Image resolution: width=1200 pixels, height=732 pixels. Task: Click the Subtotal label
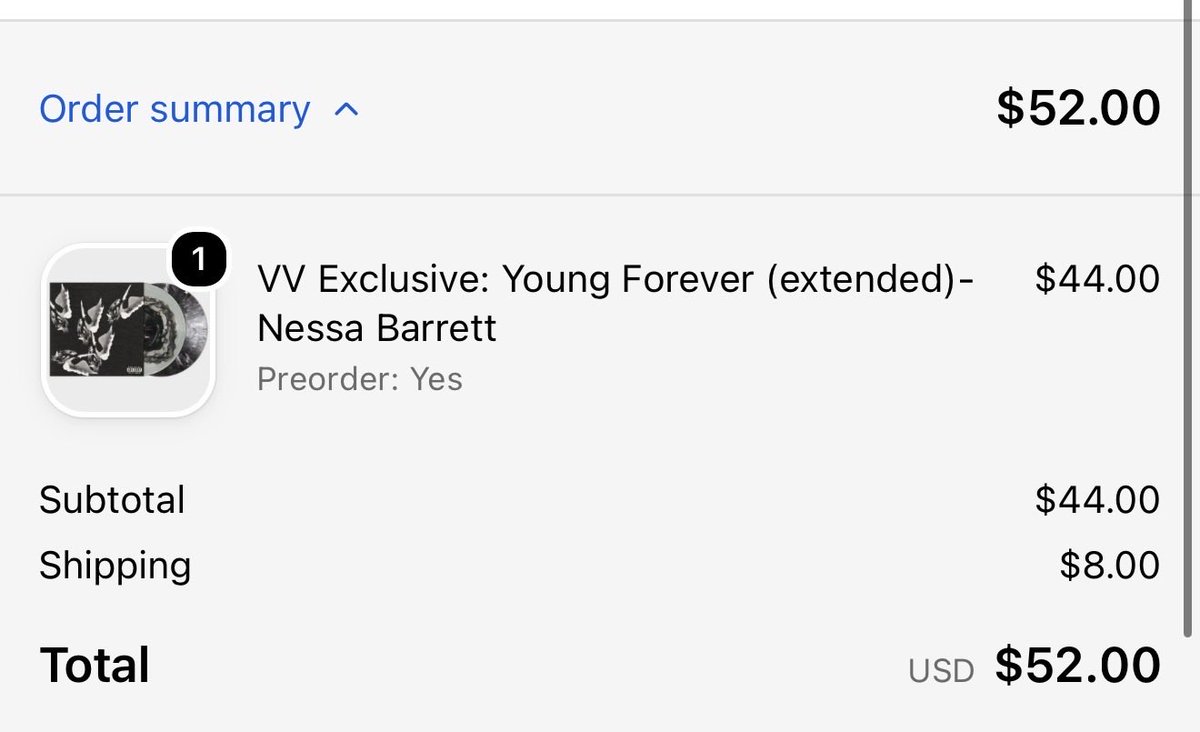click(112, 500)
